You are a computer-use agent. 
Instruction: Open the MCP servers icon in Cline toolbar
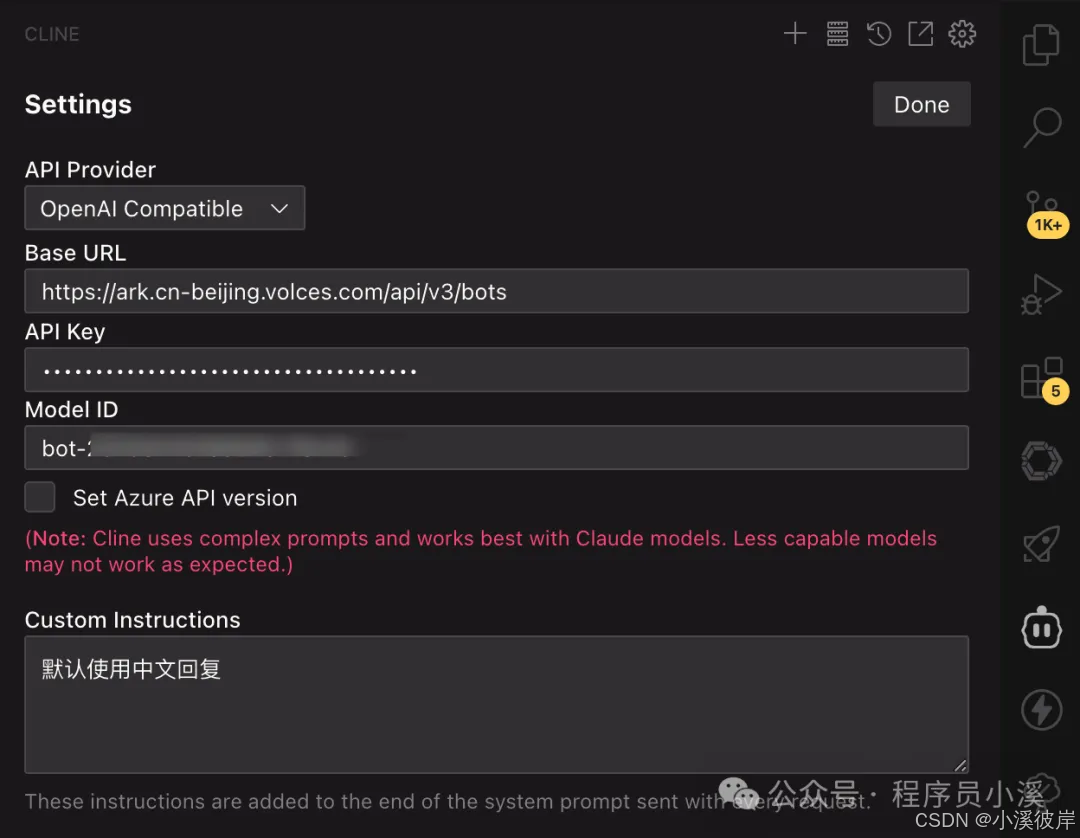click(x=837, y=33)
